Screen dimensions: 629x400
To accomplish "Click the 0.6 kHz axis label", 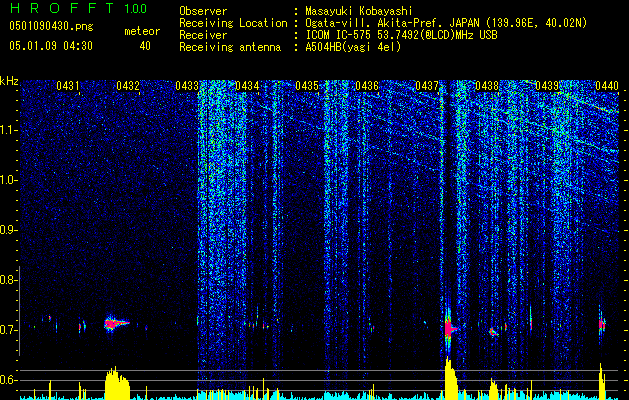I will pos(8,380).
